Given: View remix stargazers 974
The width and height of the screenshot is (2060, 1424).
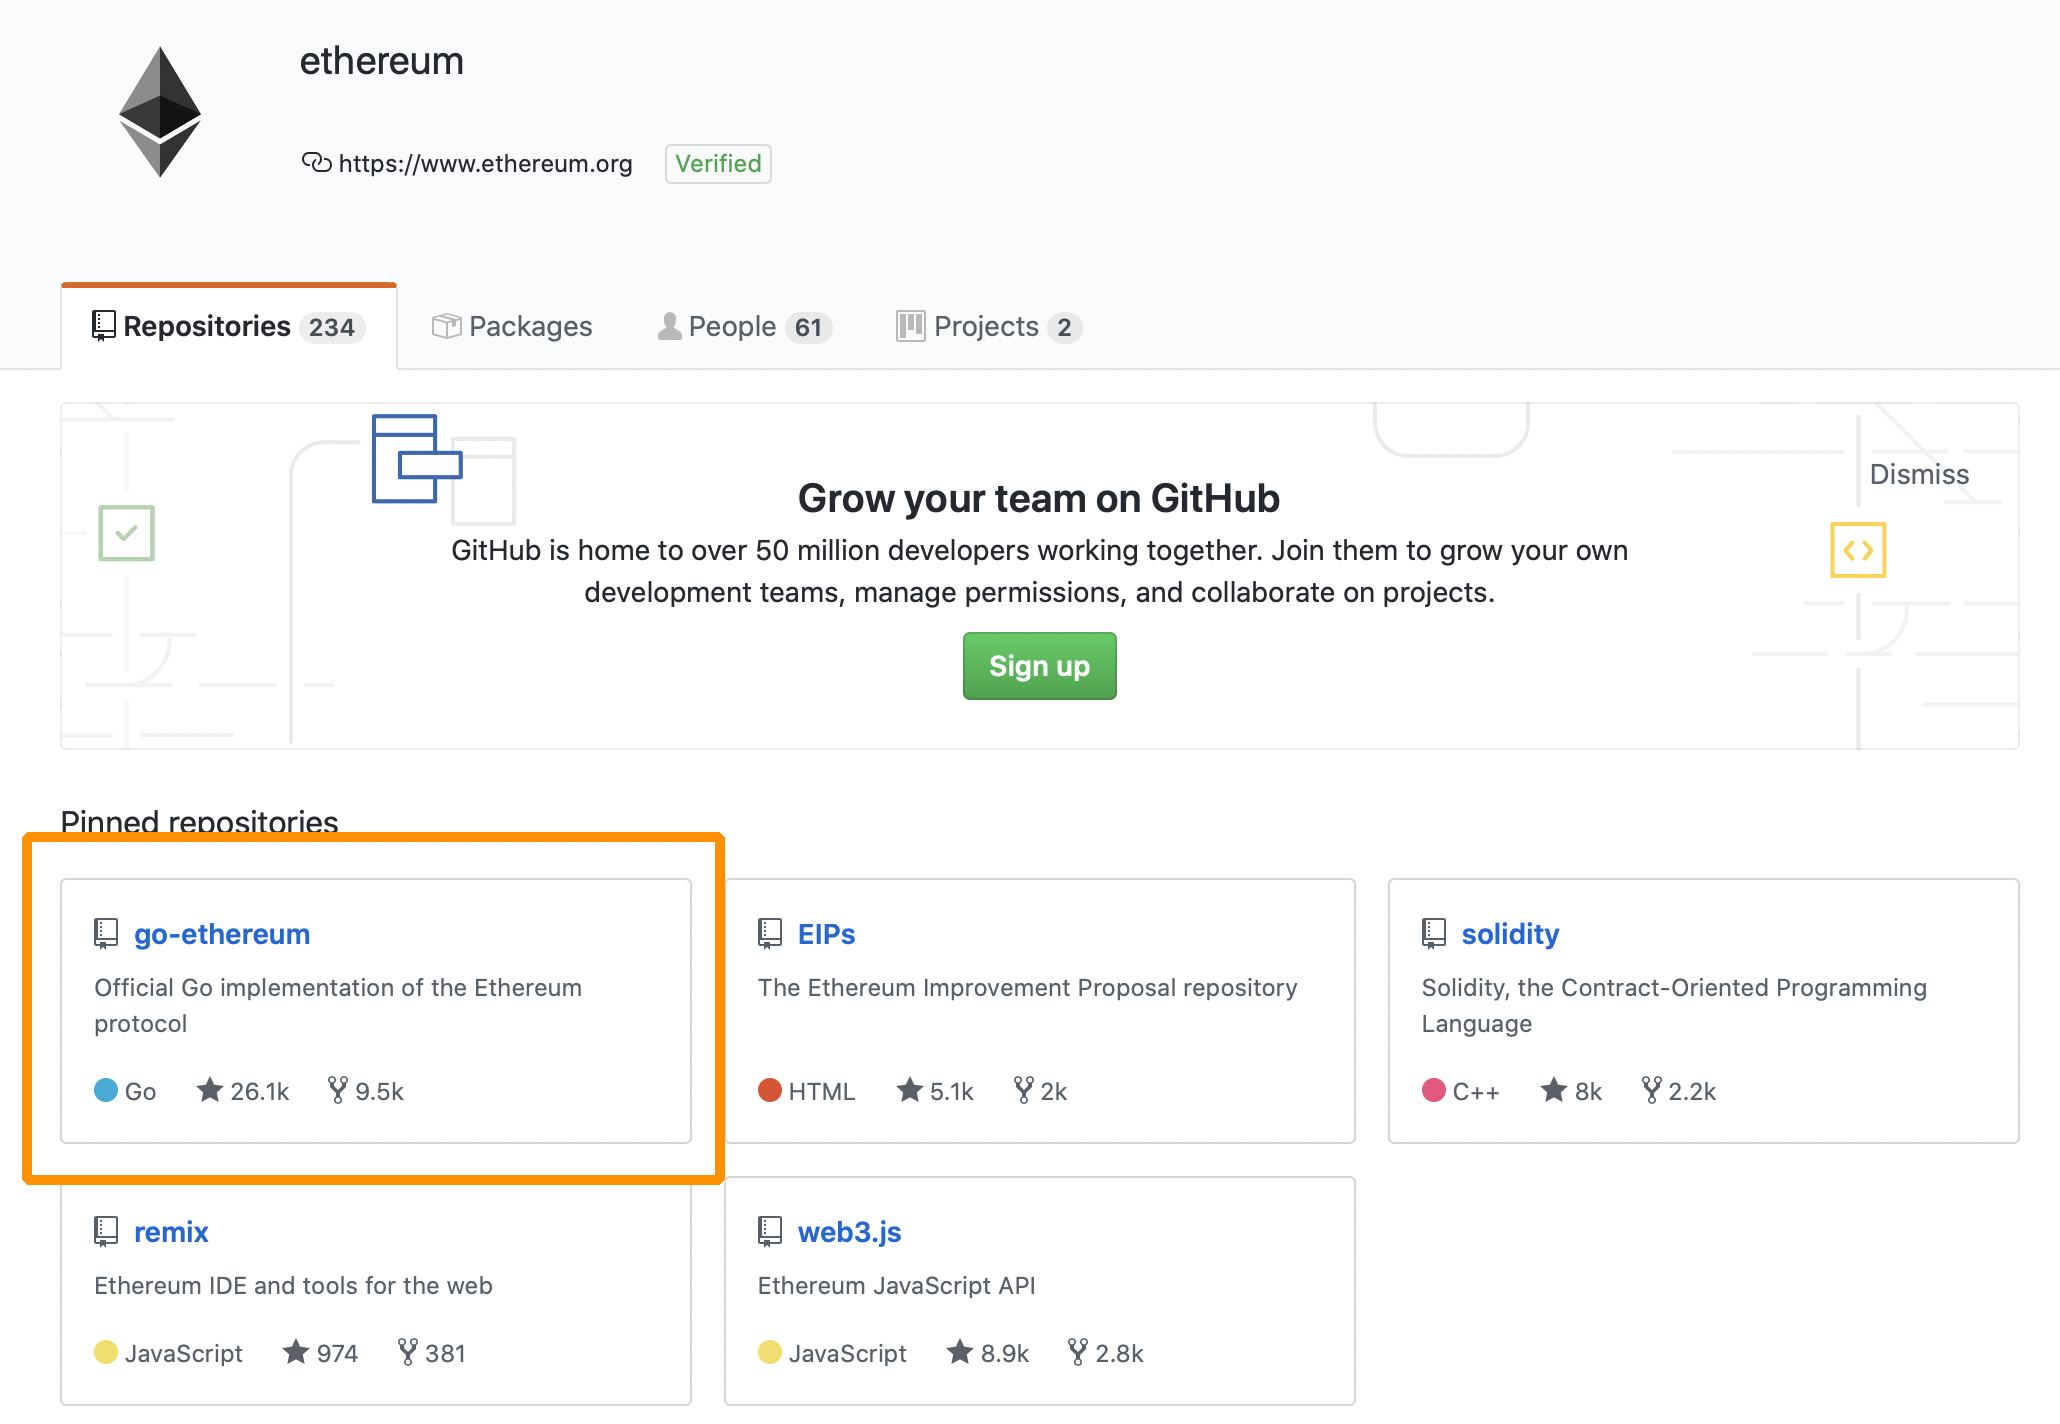Looking at the screenshot, I should pyautogui.click(x=320, y=1352).
